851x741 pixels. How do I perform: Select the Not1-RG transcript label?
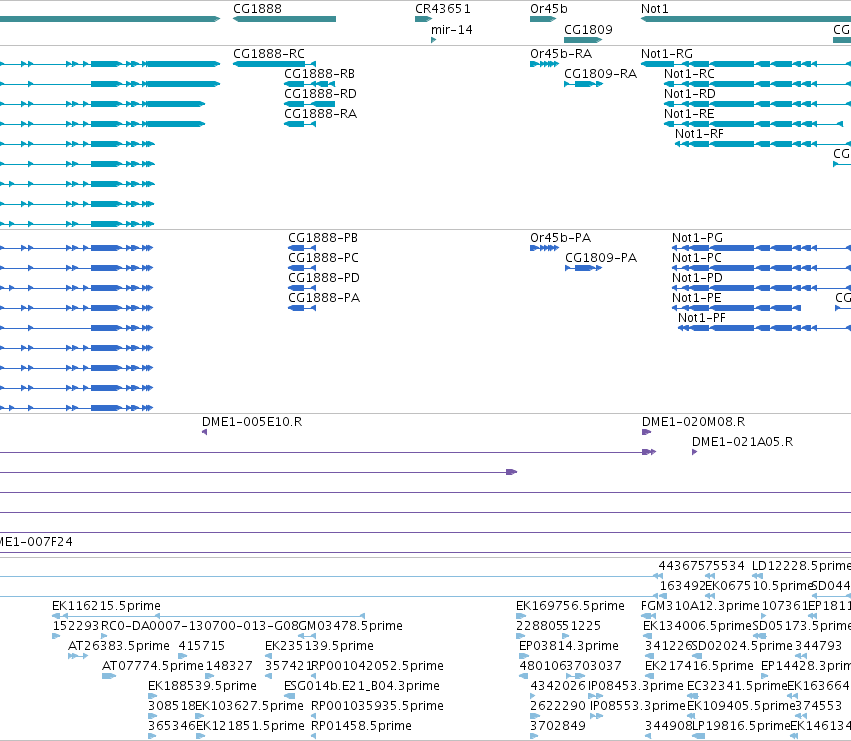pyautogui.click(x=666, y=54)
